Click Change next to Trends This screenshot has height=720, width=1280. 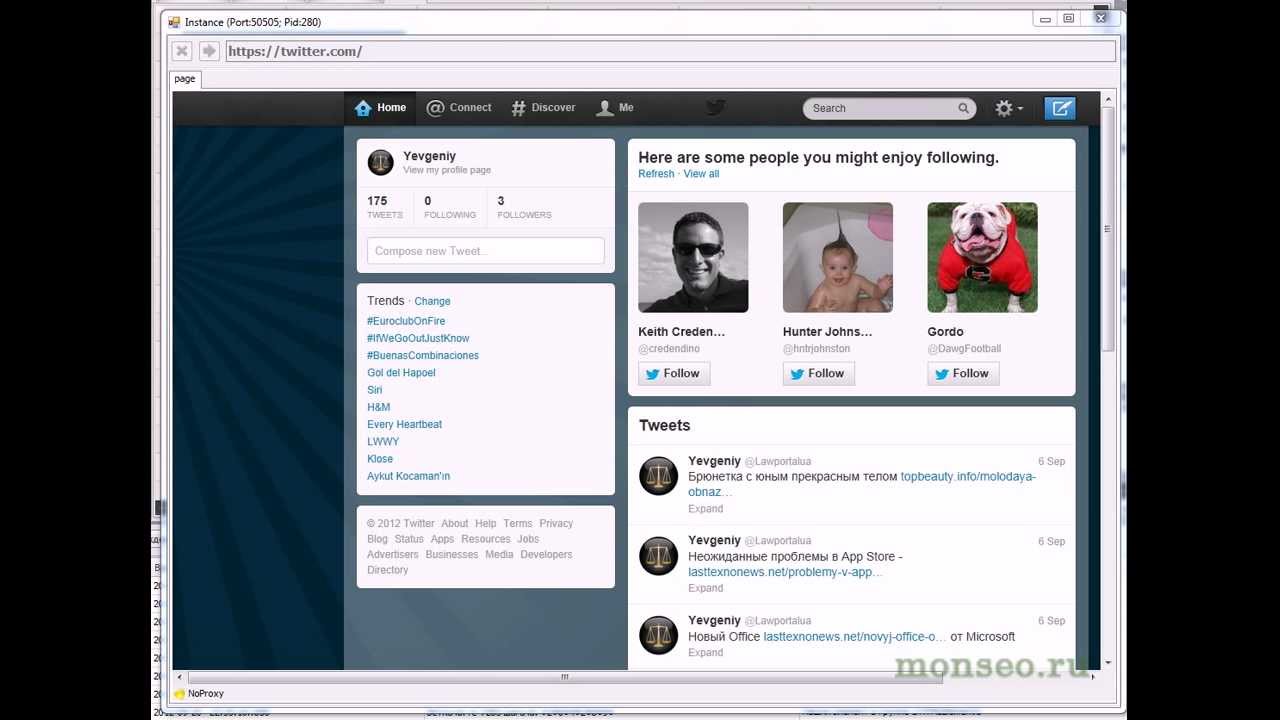(x=432, y=301)
